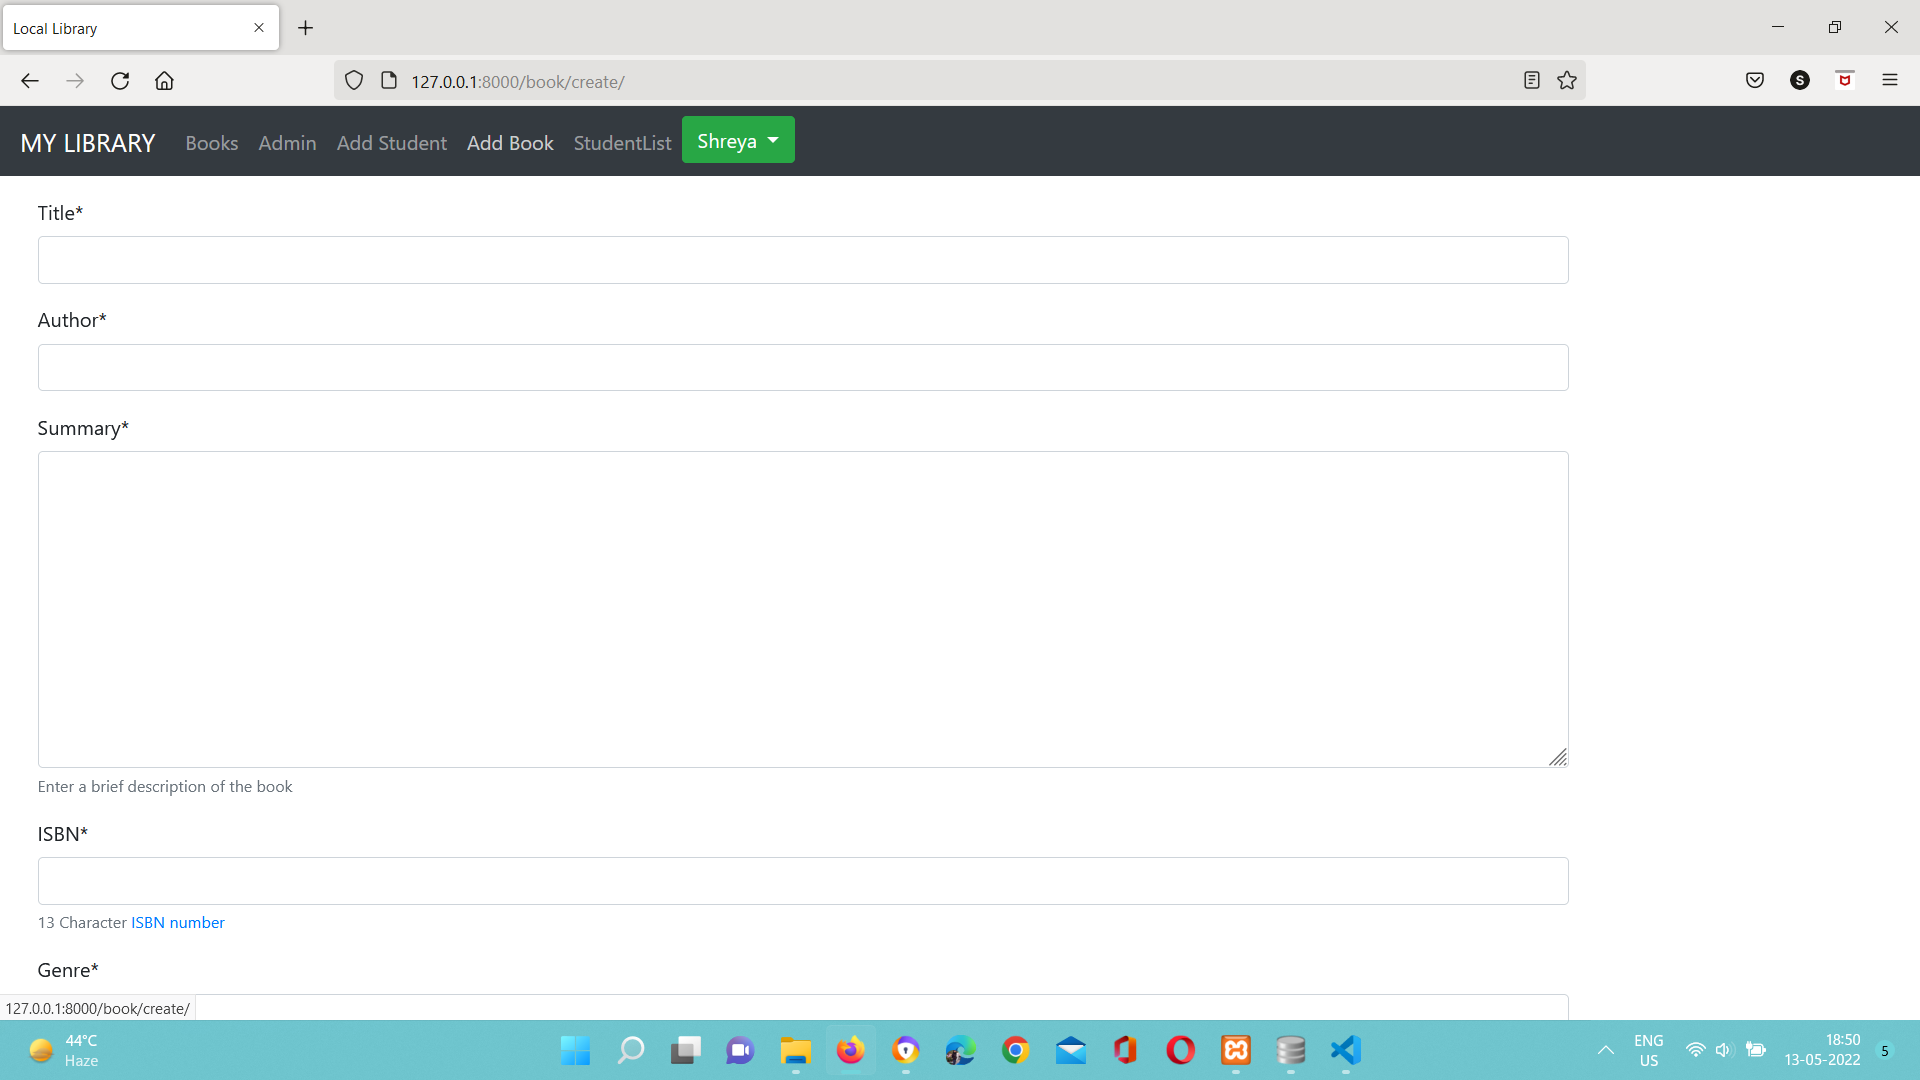Open a new browser tab
Viewport: 1920px width, 1080px height.
pos(306,28)
